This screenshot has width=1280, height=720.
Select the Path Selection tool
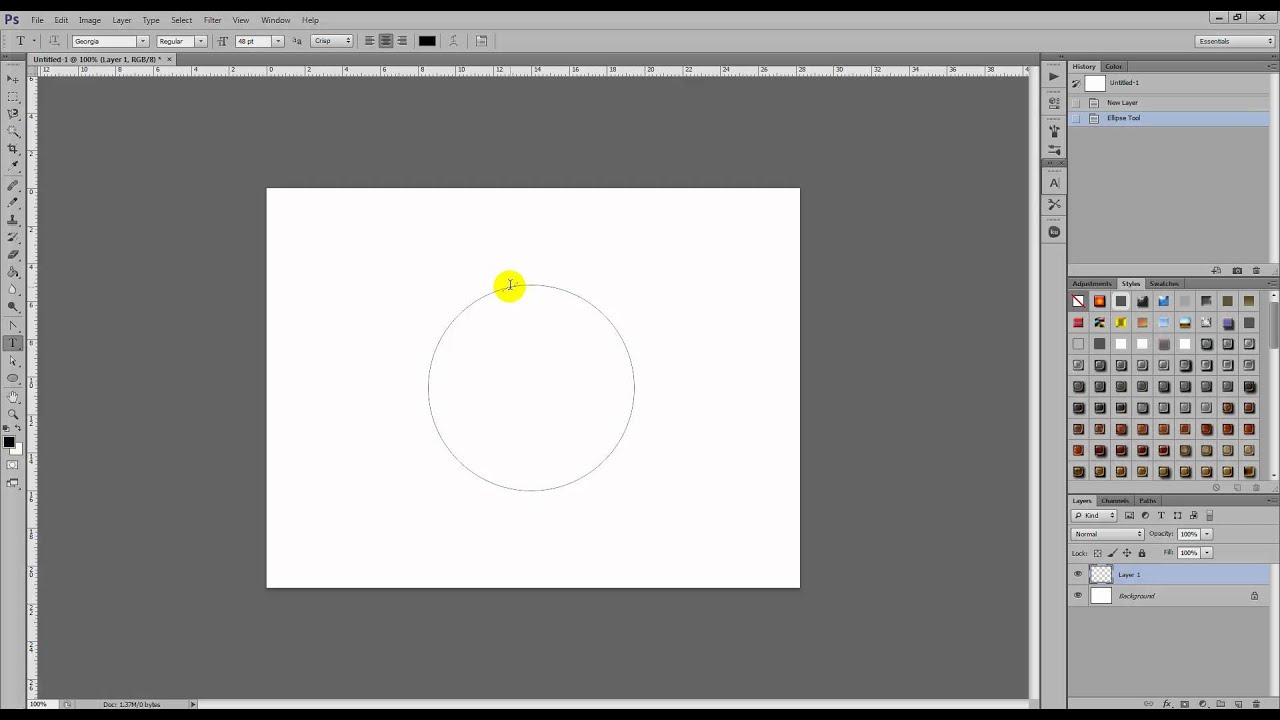pyautogui.click(x=13, y=360)
